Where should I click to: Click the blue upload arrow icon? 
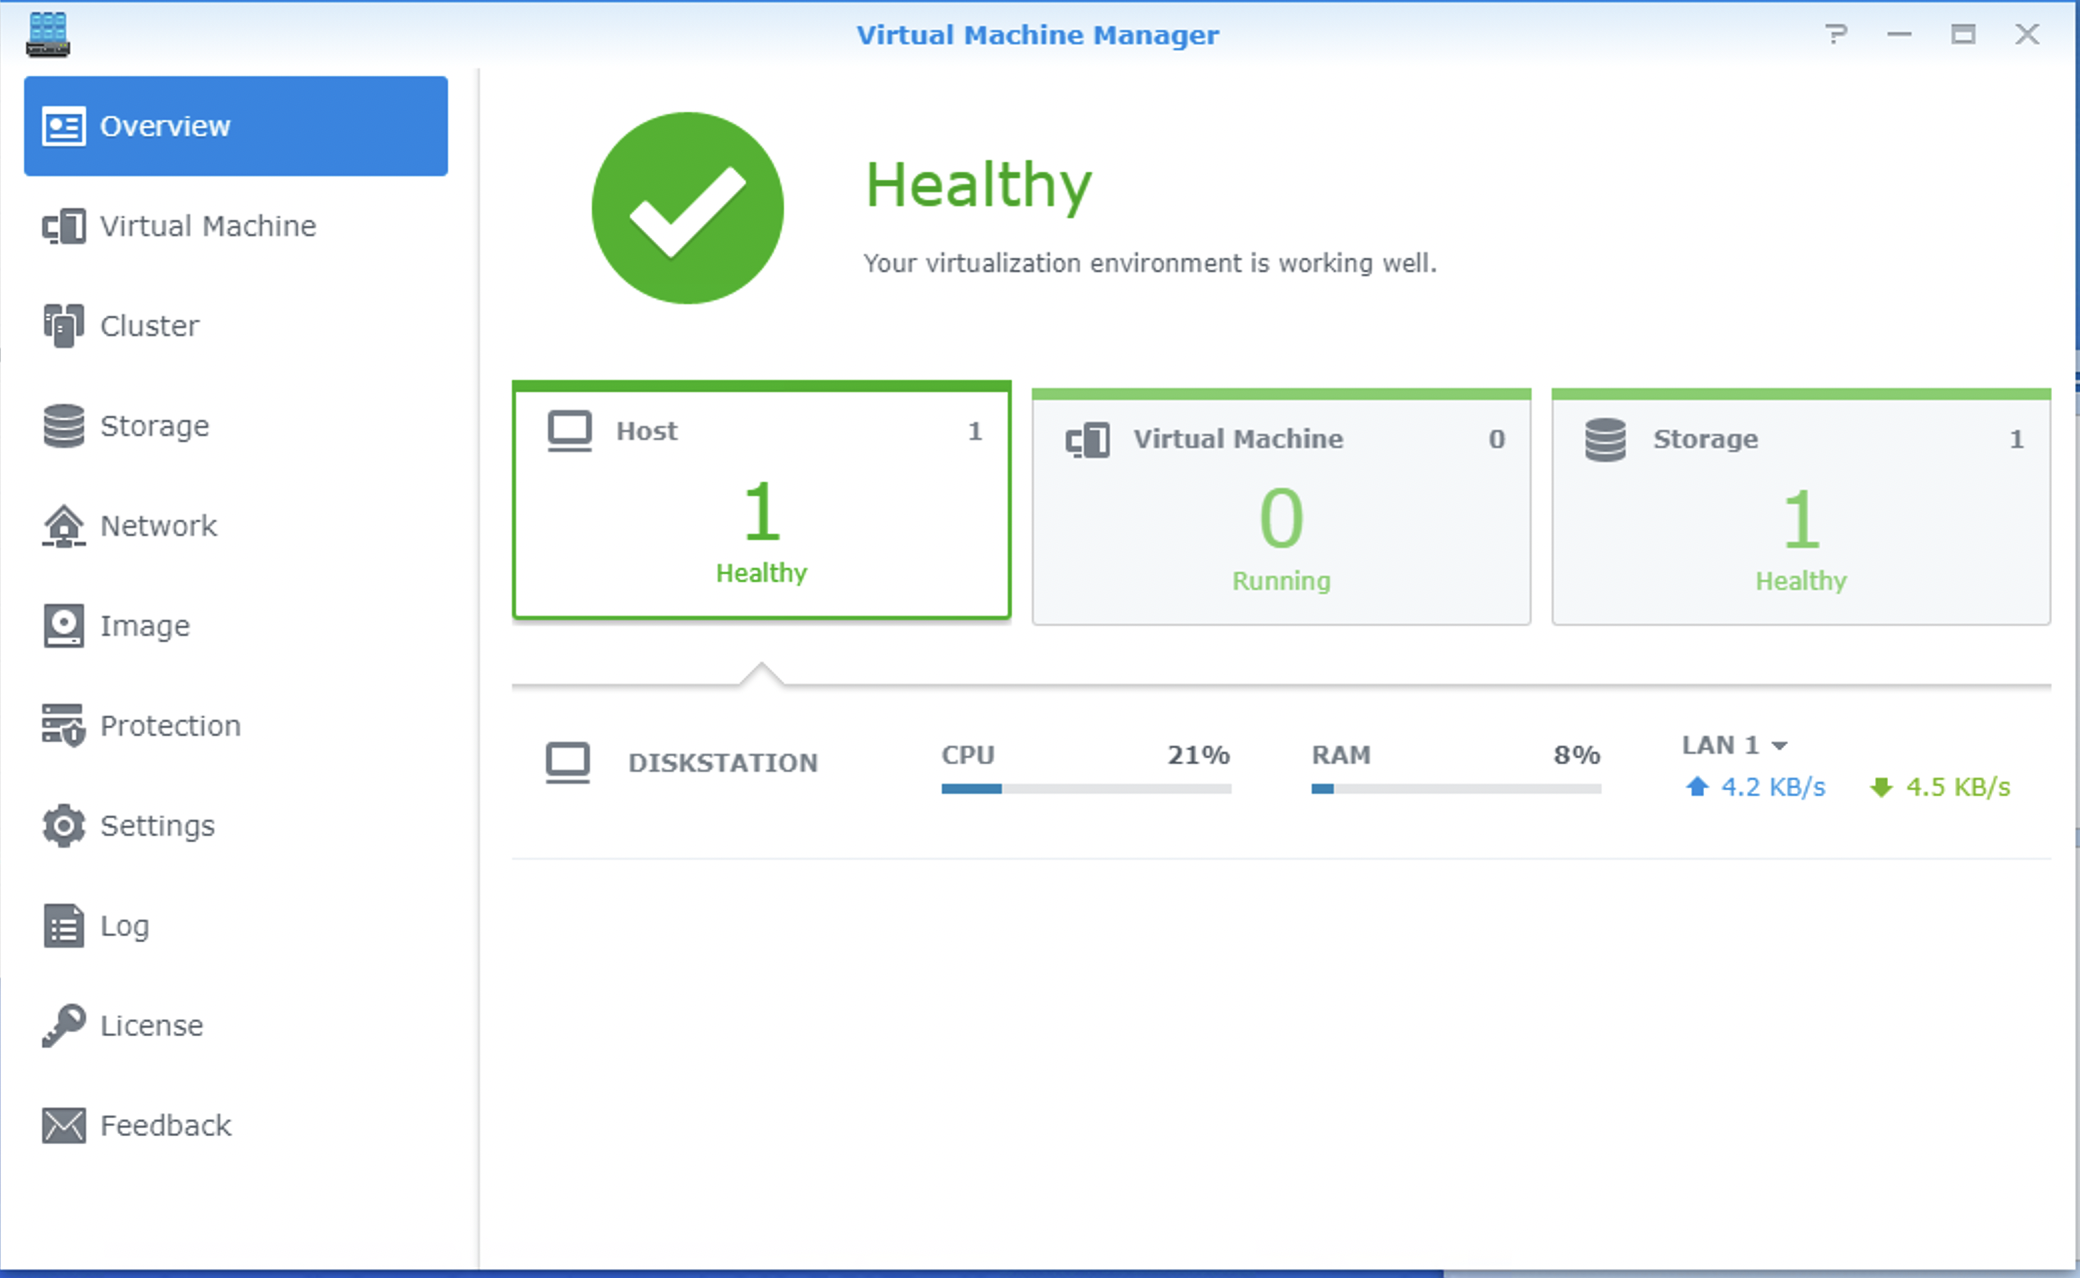pyautogui.click(x=1697, y=787)
